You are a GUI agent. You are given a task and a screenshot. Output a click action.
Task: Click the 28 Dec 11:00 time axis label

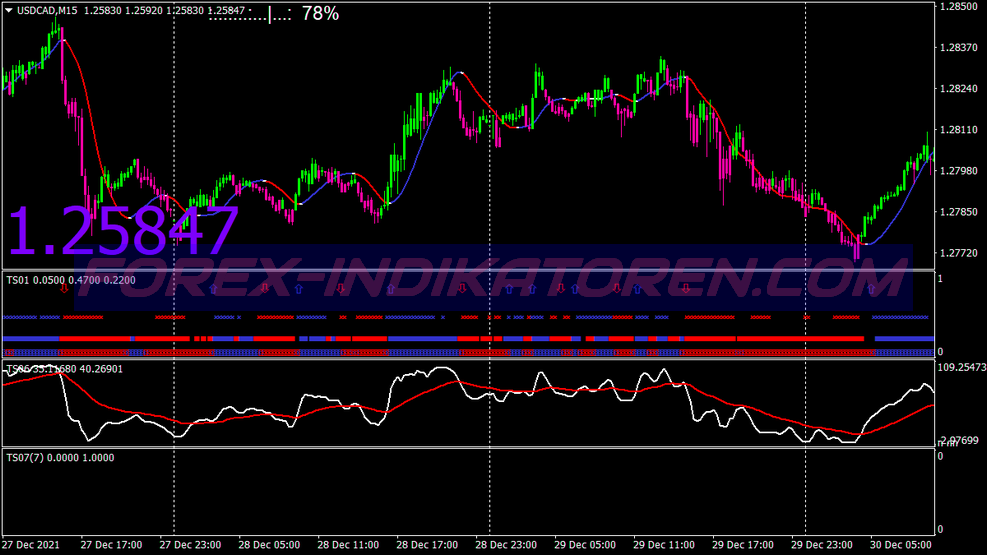coord(349,546)
